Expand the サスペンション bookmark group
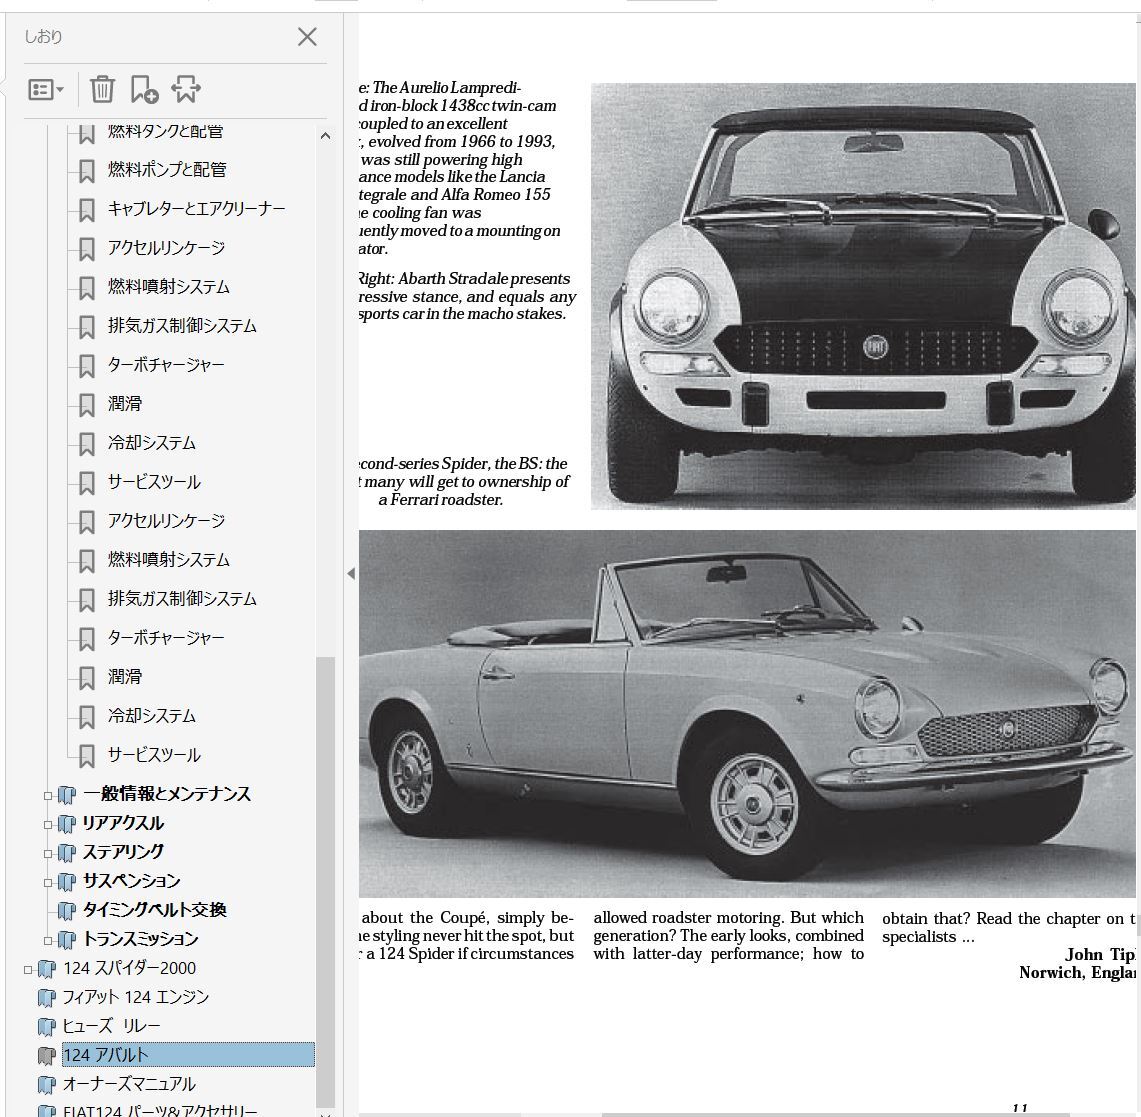Viewport: 1141px width, 1117px height. point(48,883)
